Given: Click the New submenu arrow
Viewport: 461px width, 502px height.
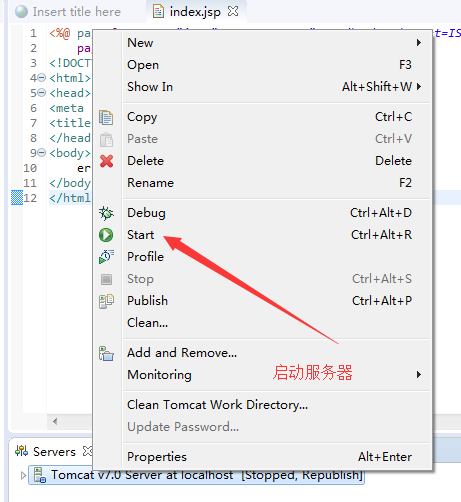Looking at the screenshot, I should point(419,43).
